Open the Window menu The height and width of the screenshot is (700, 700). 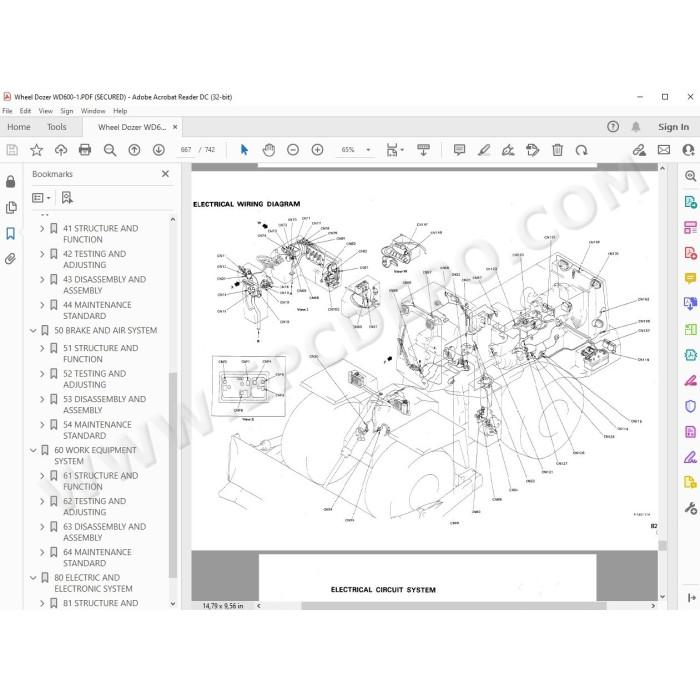point(93,111)
